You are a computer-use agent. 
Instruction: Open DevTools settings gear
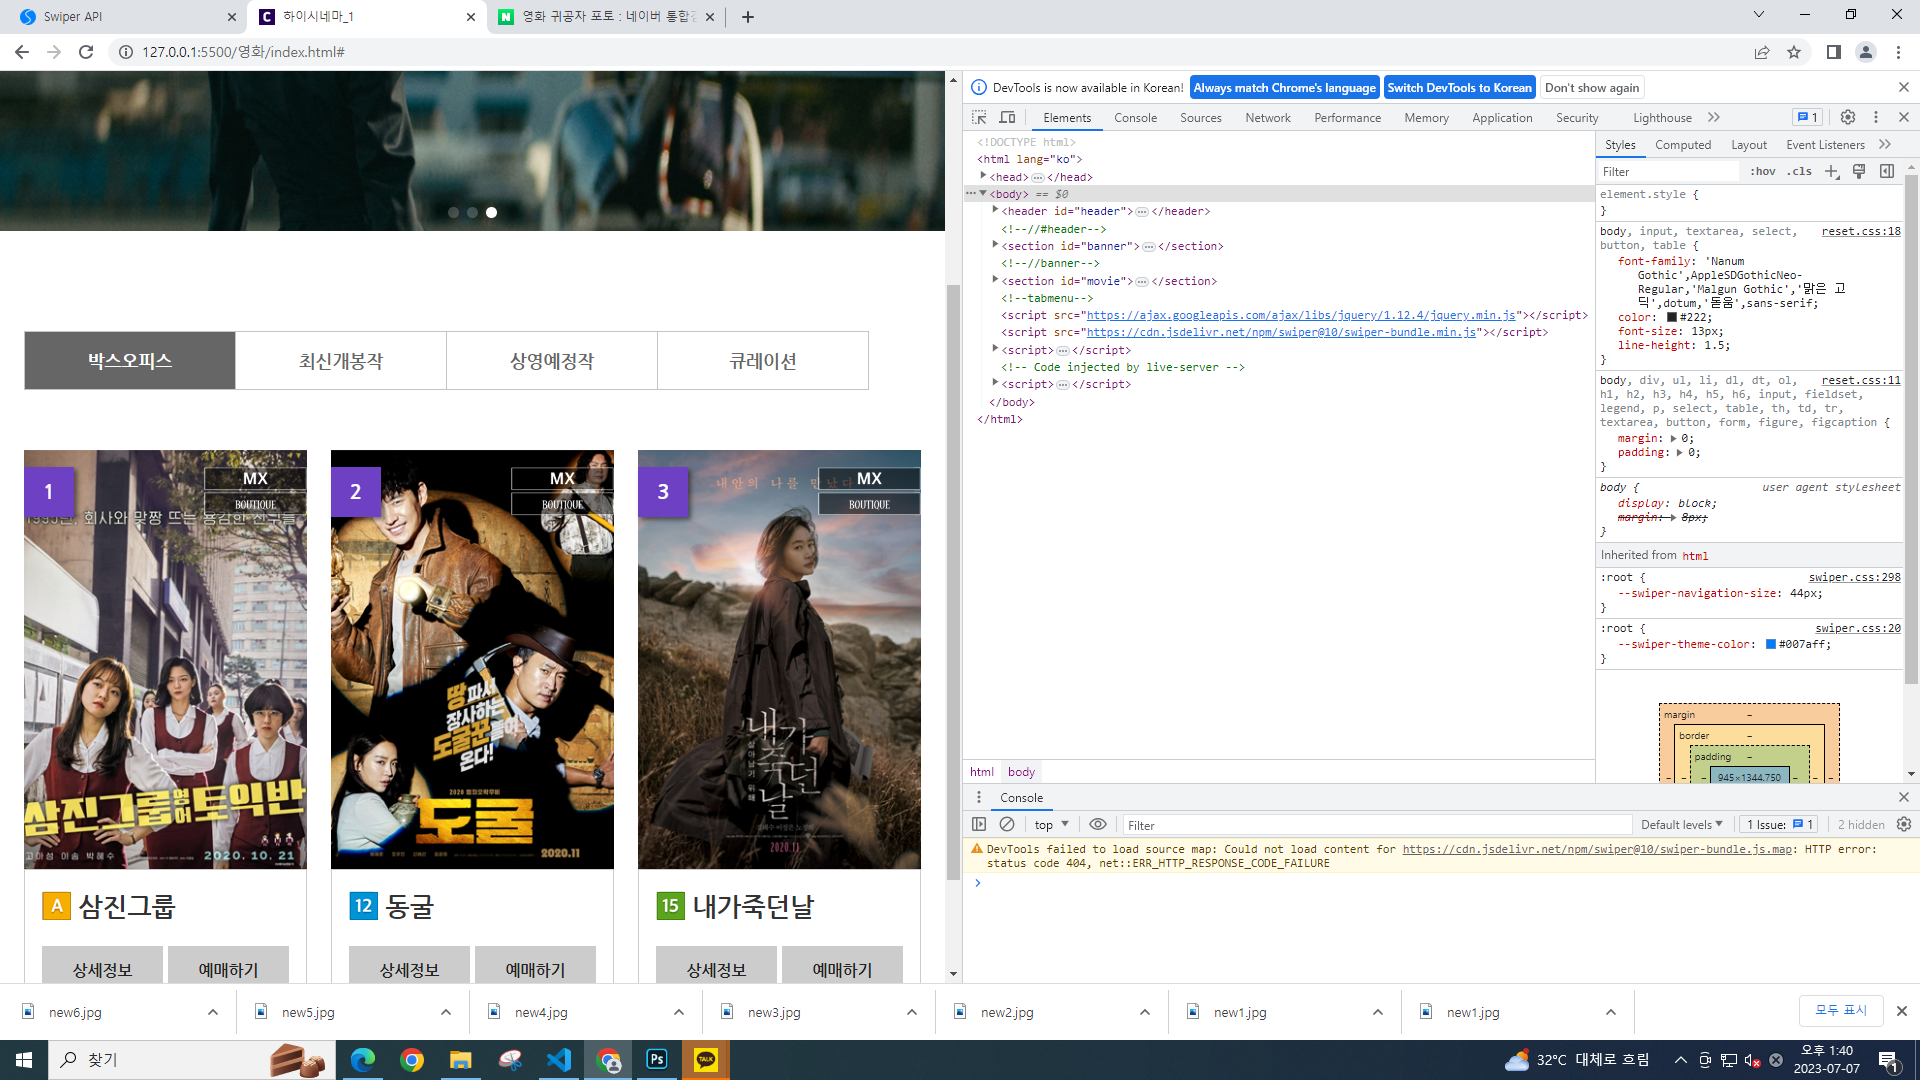click(1847, 117)
